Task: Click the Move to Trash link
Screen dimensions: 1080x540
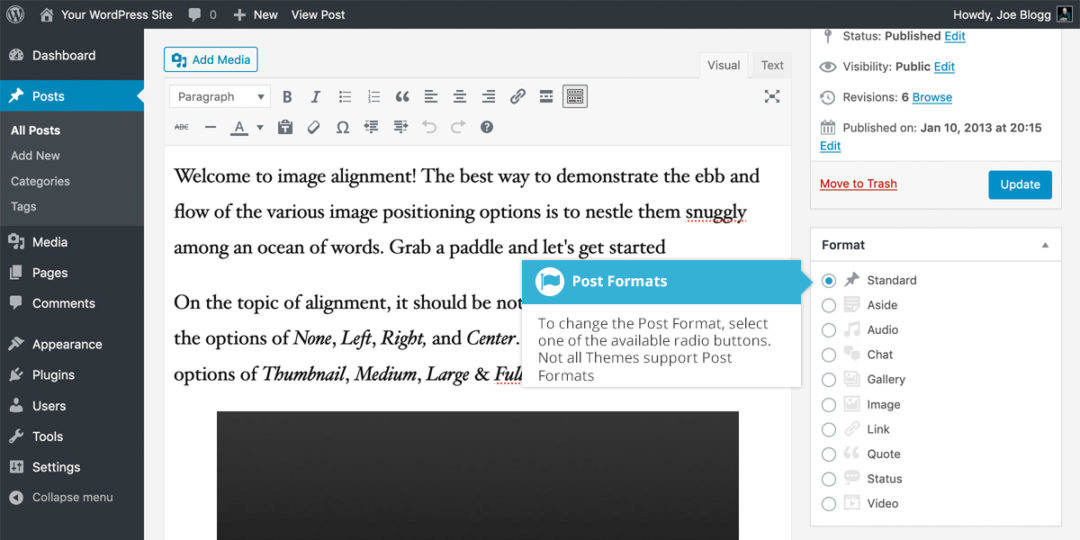Action: coord(858,184)
